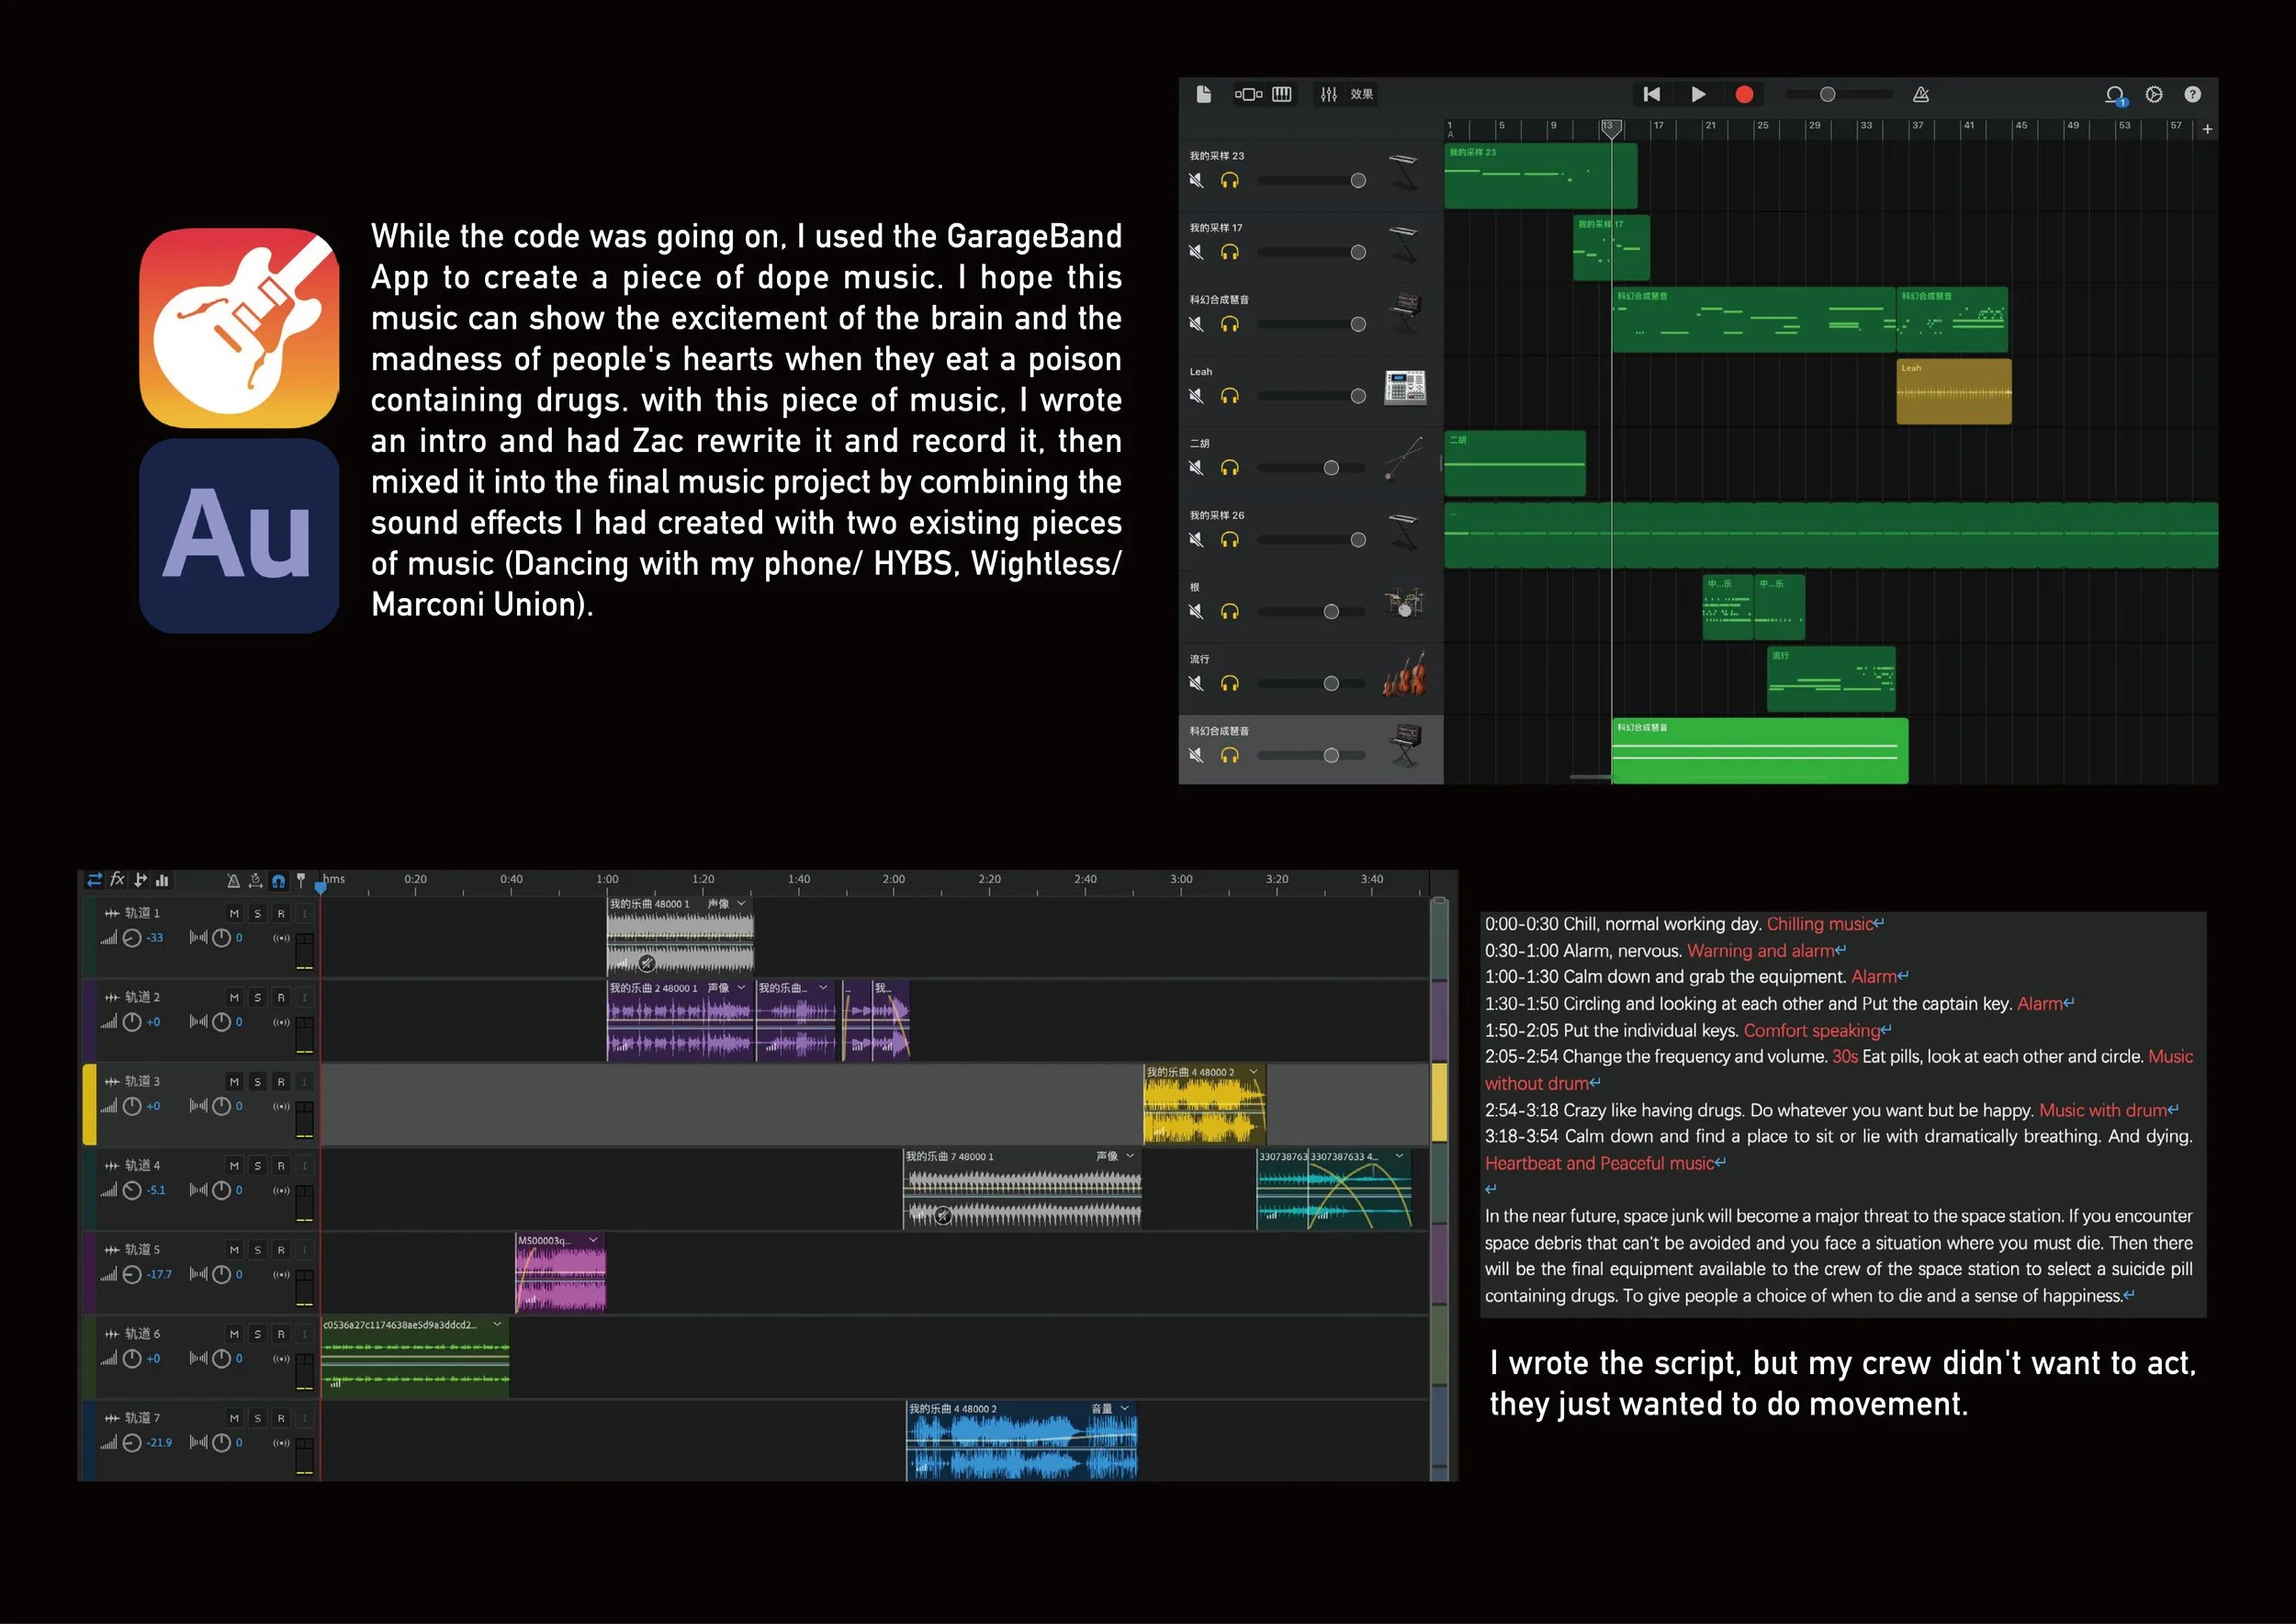Click the yellow Leah audio region
2296x1624 pixels.
pos(1953,392)
